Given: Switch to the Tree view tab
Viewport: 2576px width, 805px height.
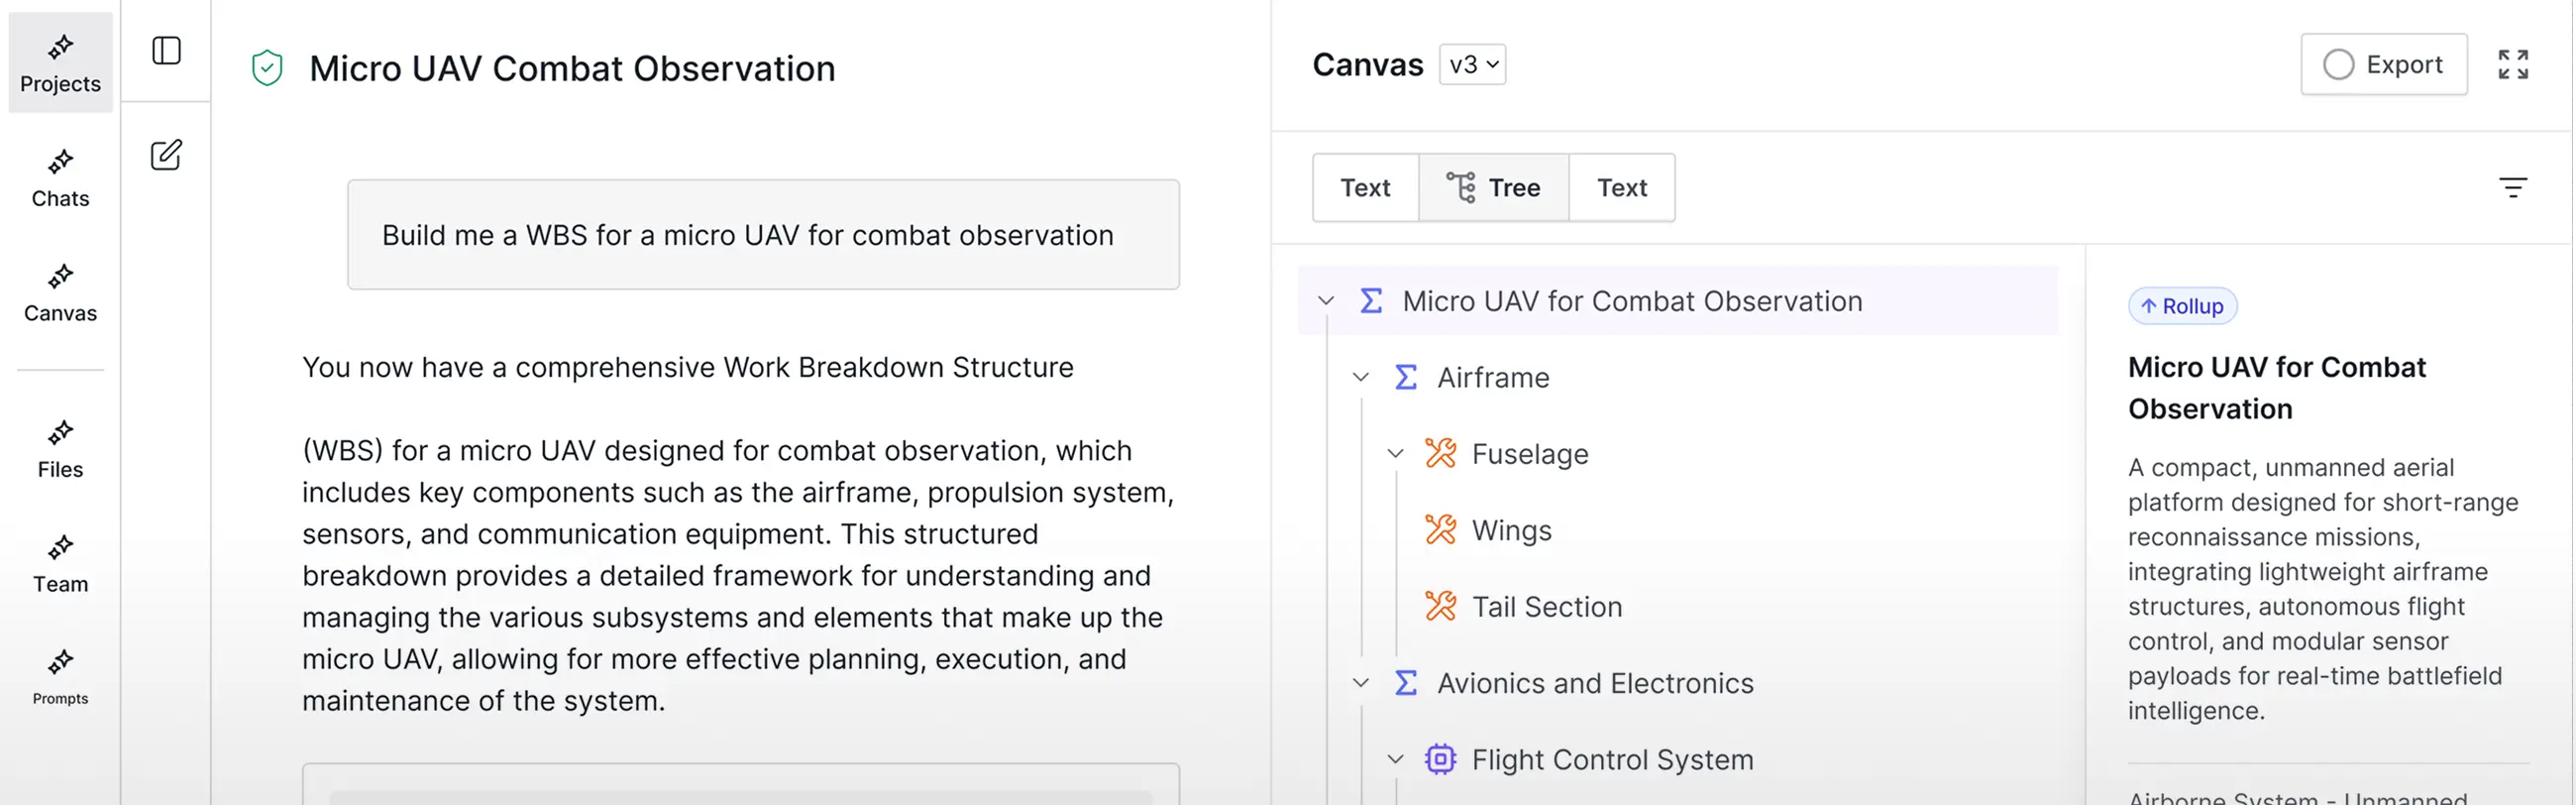Looking at the screenshot, I should click(x=1493, y=188).
